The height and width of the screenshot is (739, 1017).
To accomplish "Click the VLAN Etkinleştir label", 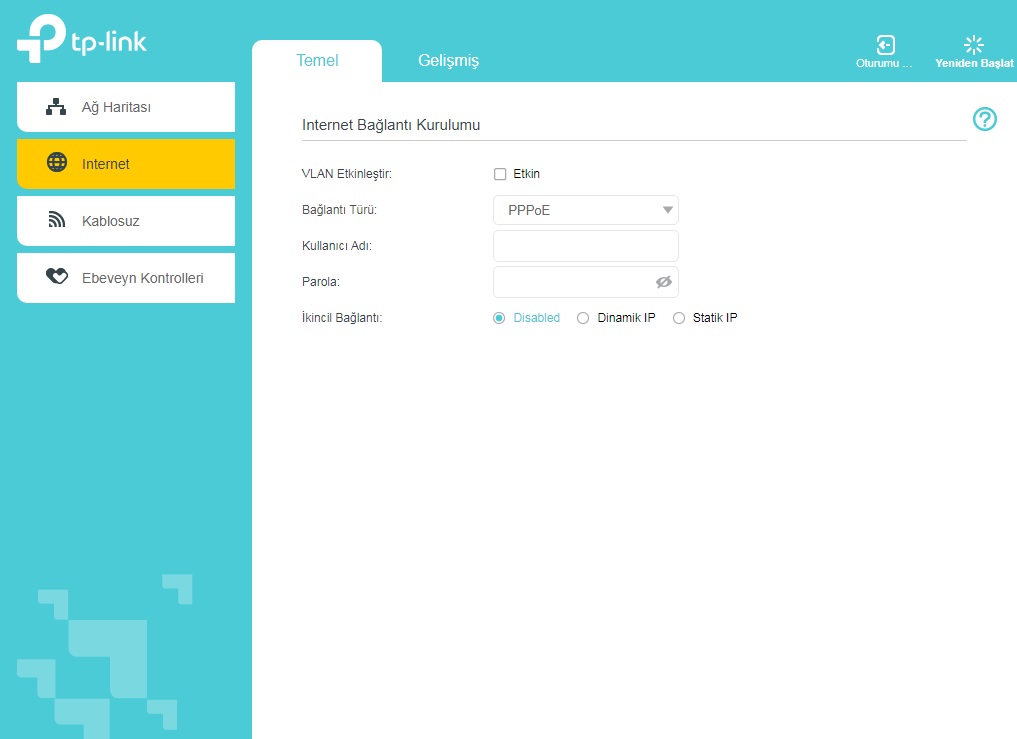I will click(x=347, y=174).
